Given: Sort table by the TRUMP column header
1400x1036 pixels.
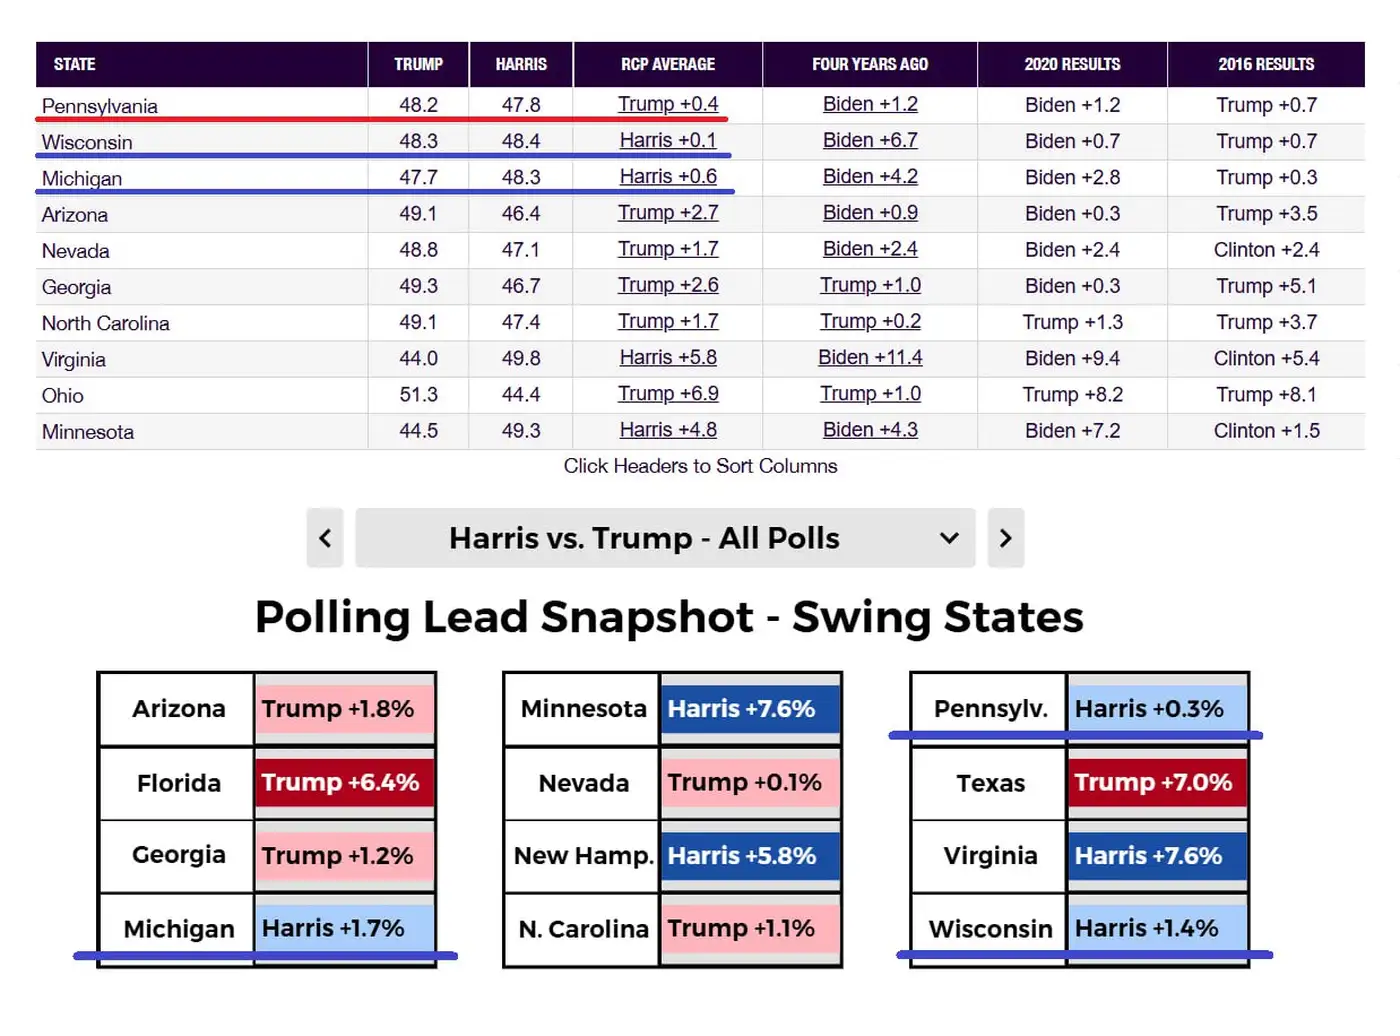Looking at the screenshot, I should click(x=418, y=64).
